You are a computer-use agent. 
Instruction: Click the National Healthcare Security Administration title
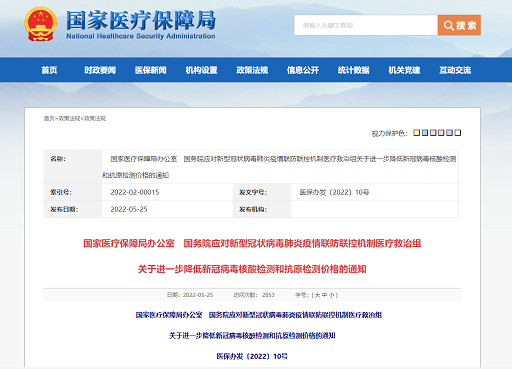pyautogui.click(x=141, y=36)
